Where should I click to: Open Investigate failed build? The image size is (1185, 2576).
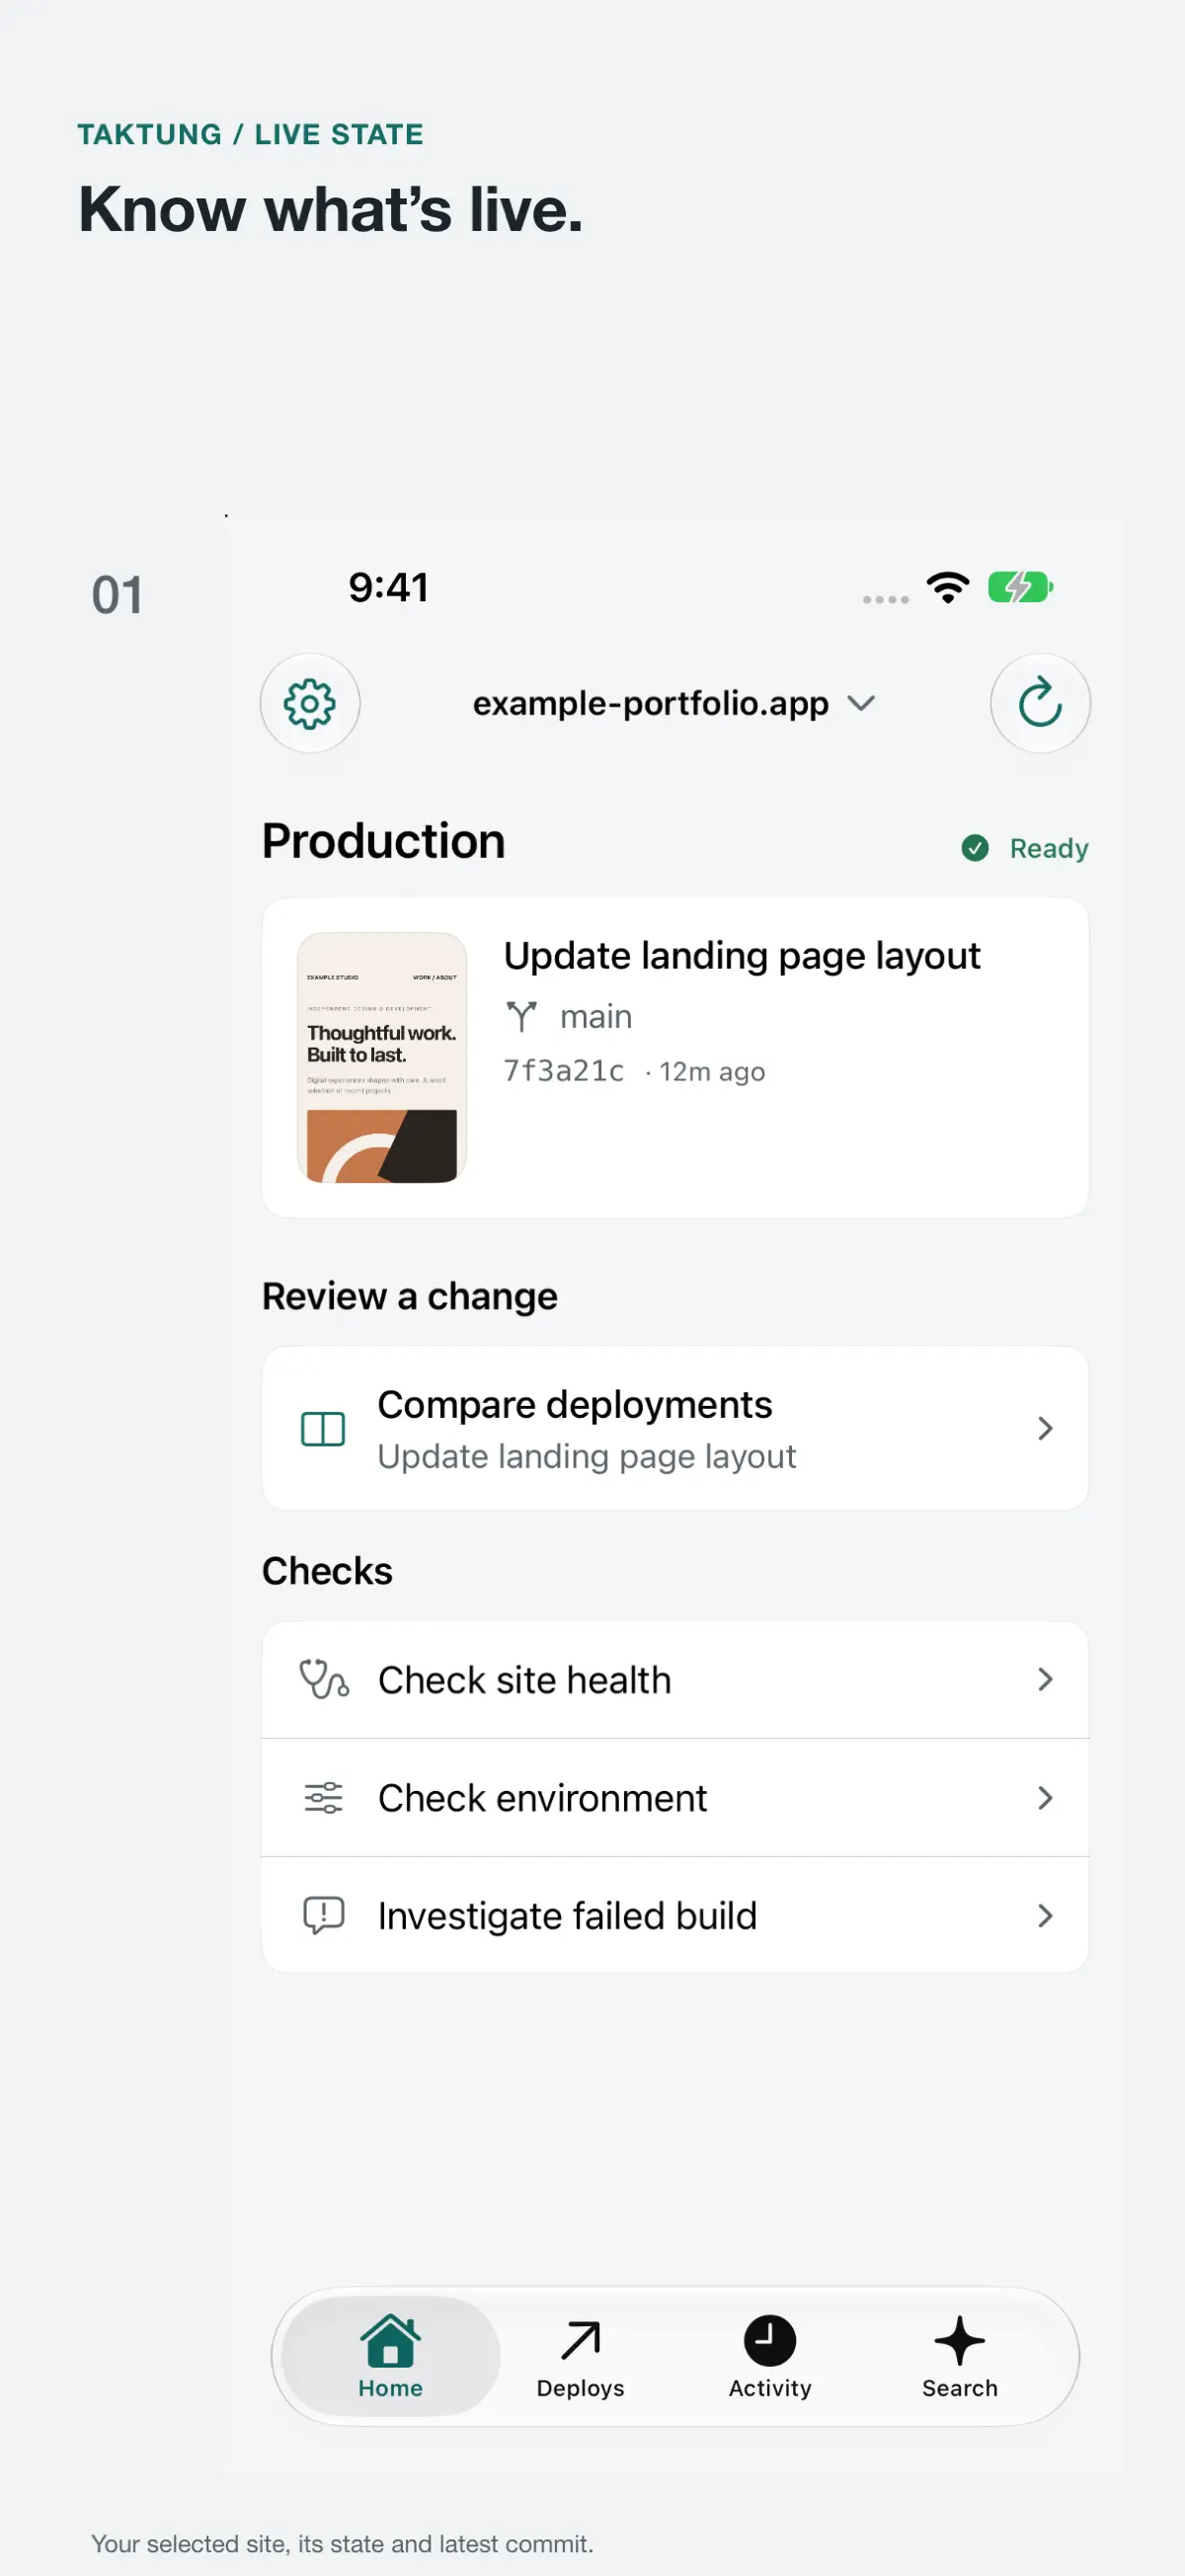[675, 1916]
